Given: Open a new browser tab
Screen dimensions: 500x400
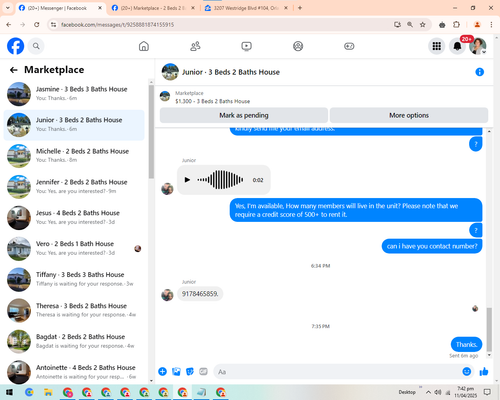Looking at the screenshot, I should coord(300,8).
